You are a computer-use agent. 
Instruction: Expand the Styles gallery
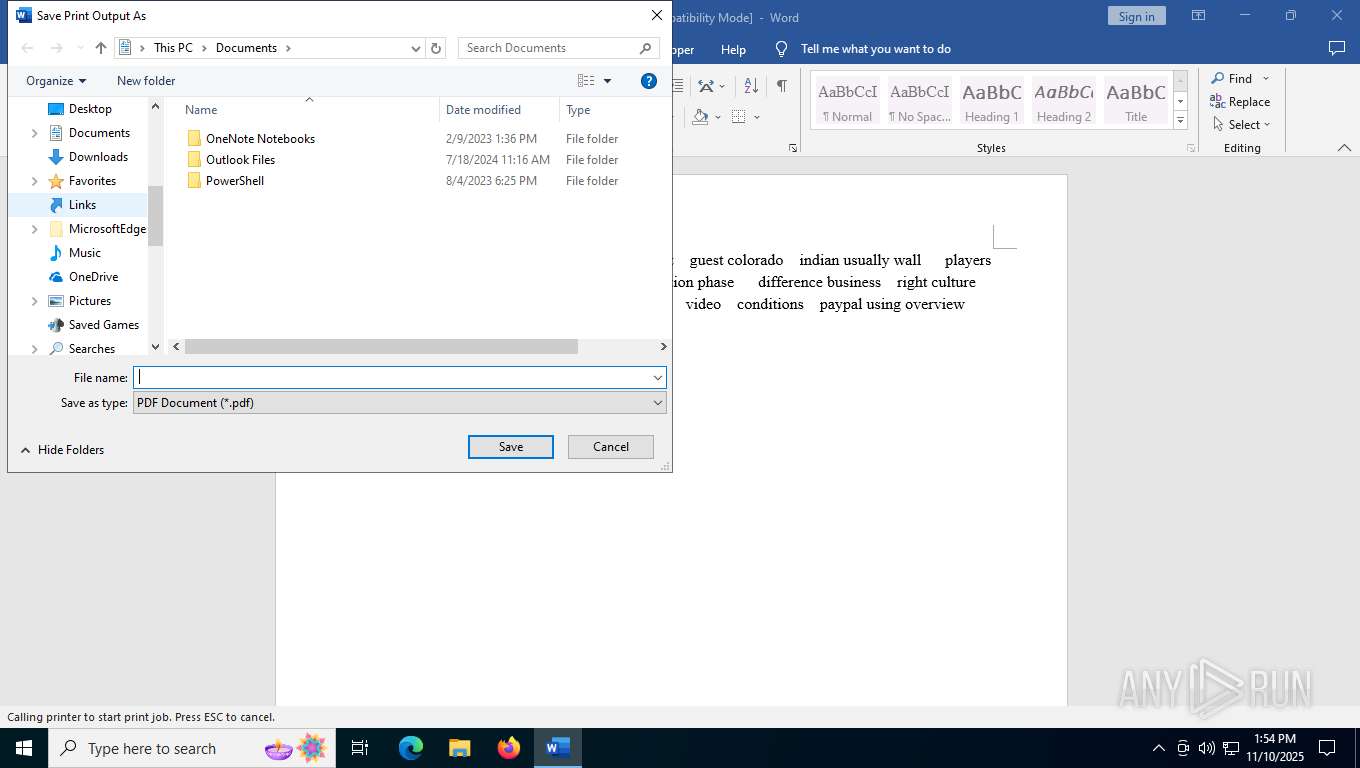pos(1180,120)
